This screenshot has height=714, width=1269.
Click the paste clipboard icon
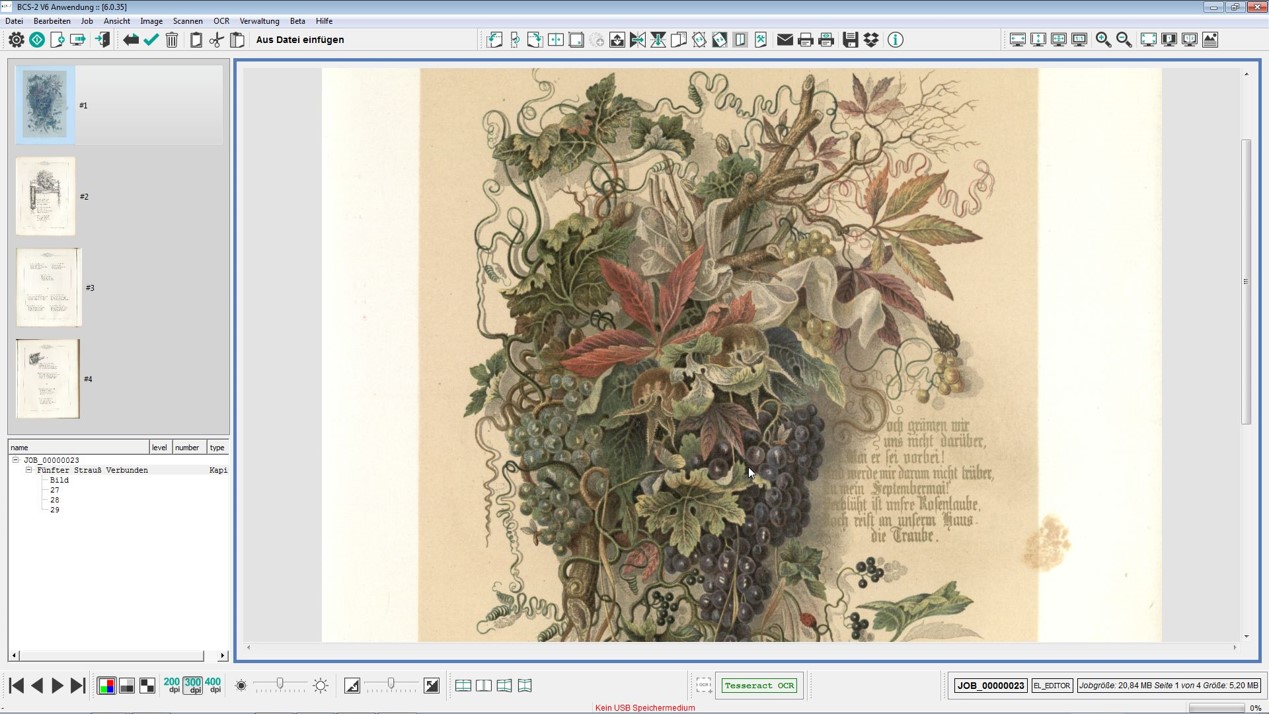(237, 40)
